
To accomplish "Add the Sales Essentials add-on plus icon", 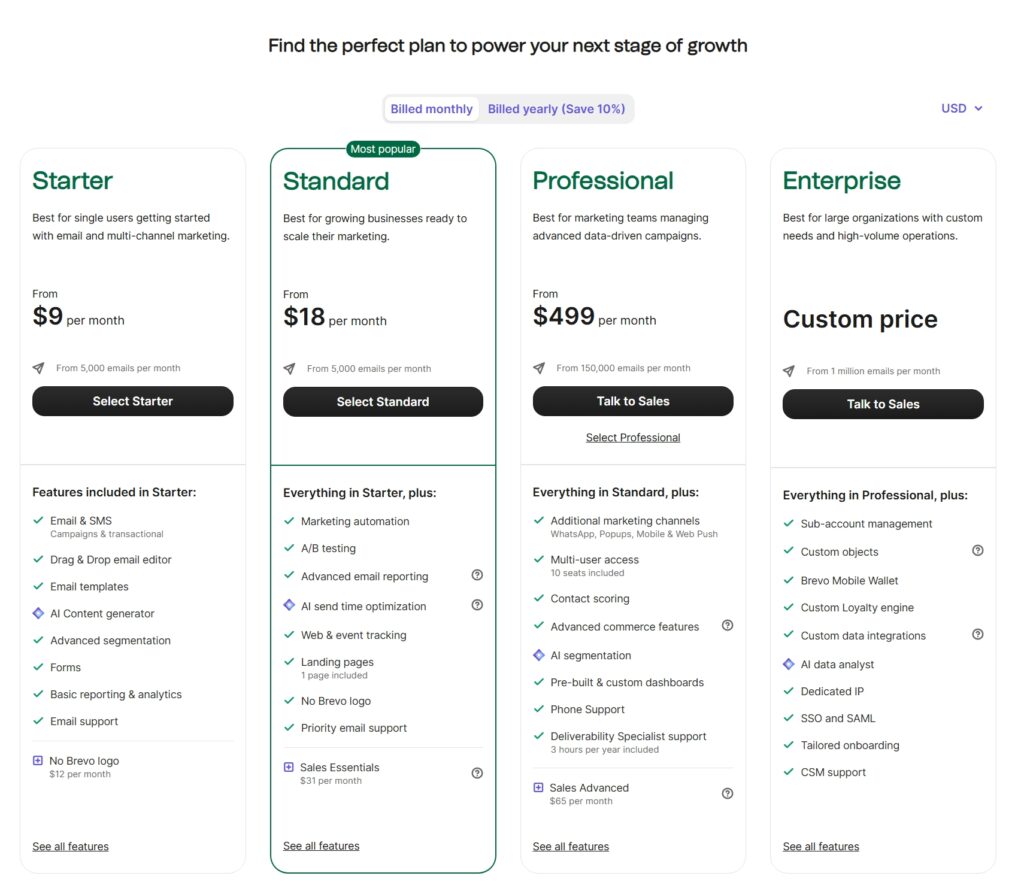I will [289, 767].
